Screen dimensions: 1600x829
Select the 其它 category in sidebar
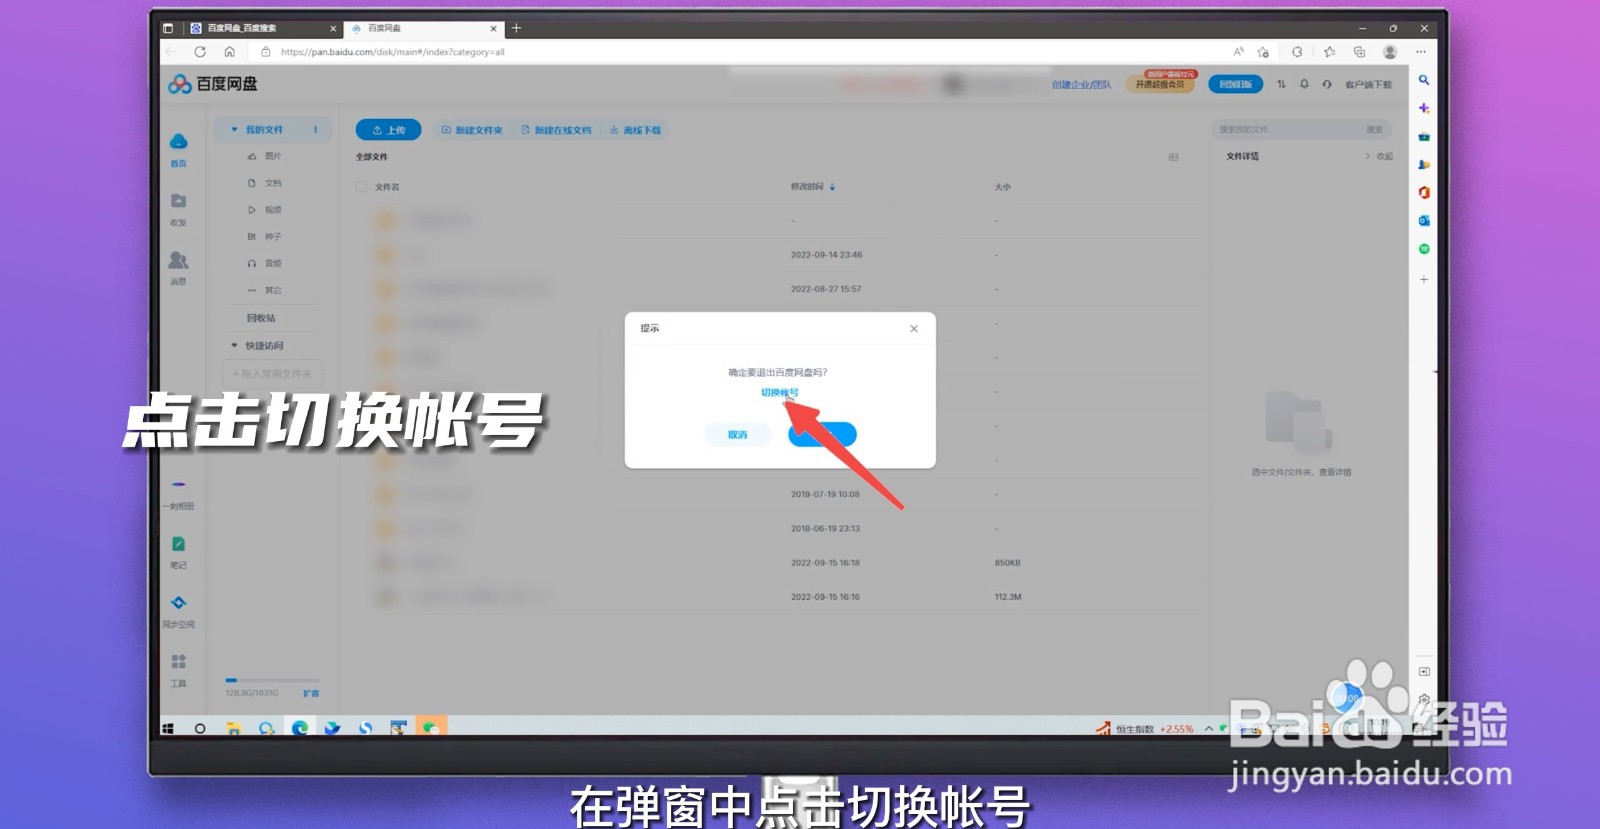pos(265,290)
